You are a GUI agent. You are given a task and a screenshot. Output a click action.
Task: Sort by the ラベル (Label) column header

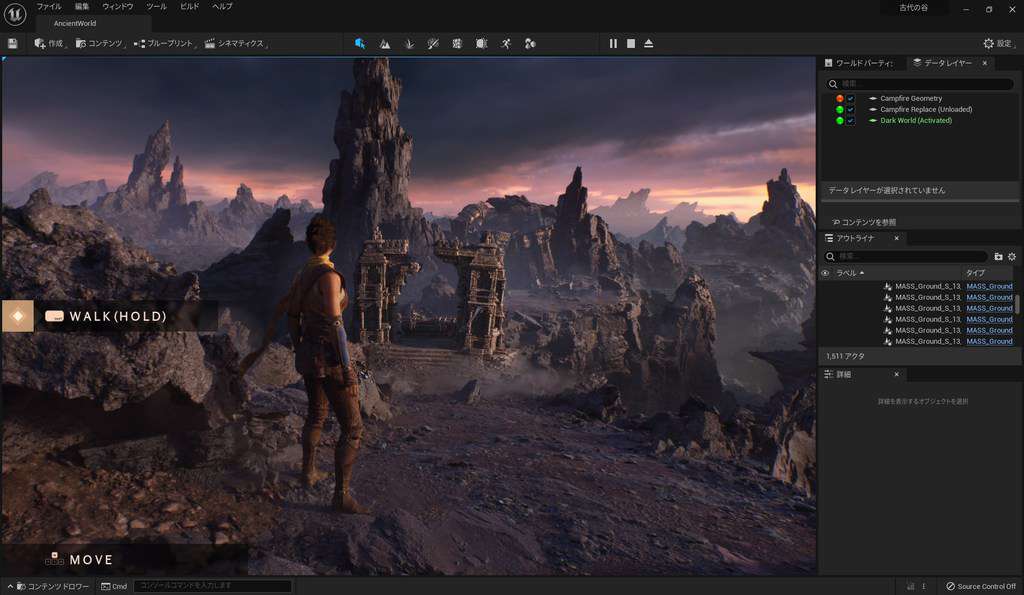coord(850,273)
